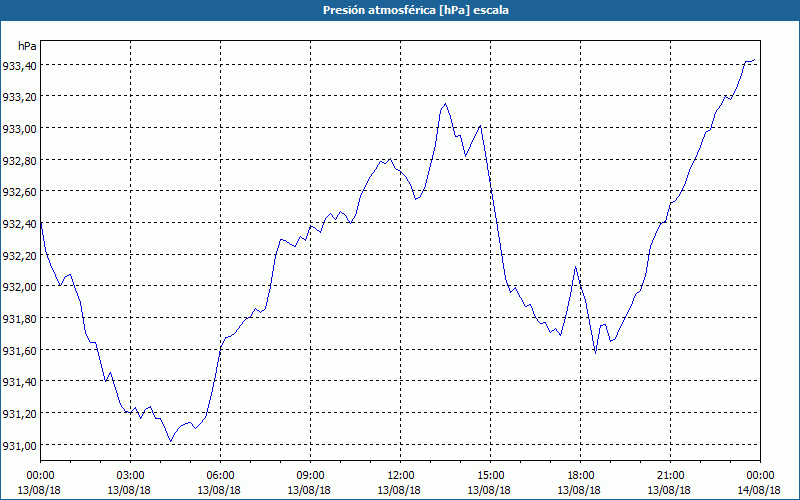
Task: Click the 00:00 label above 14/08/18
Action: coord(760,476)
